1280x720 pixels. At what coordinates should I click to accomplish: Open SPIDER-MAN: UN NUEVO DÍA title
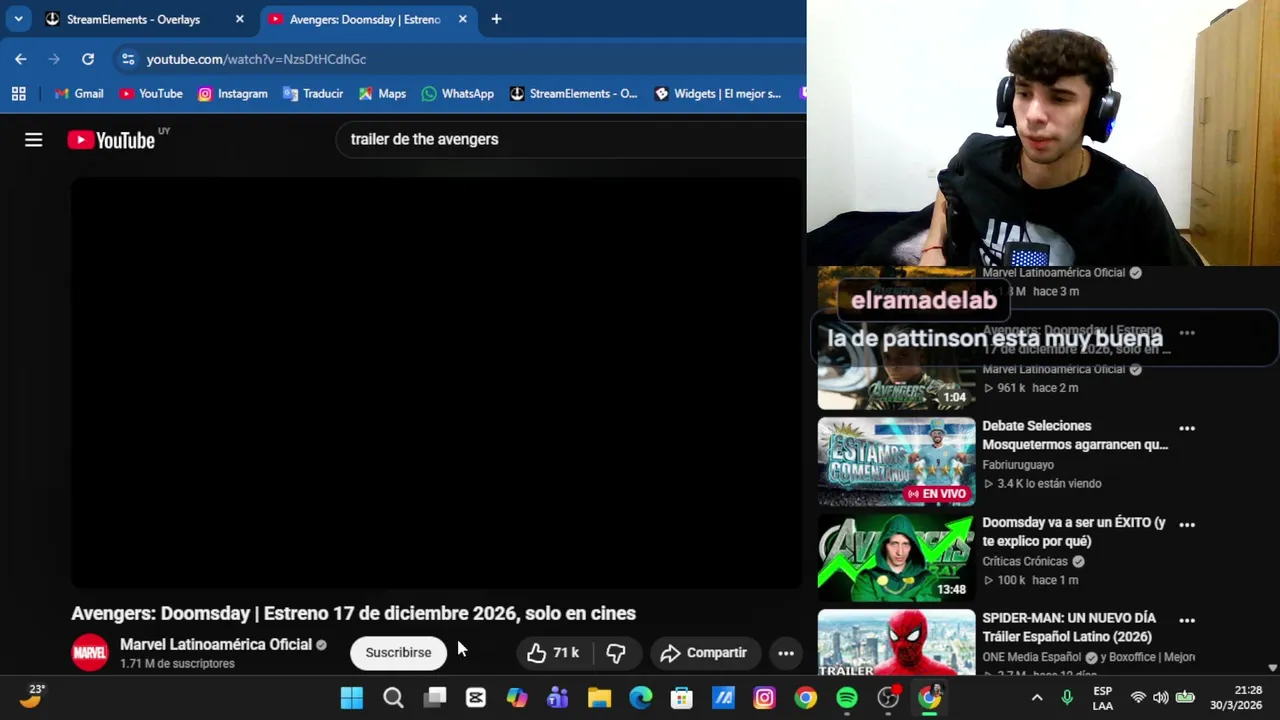1069,627
